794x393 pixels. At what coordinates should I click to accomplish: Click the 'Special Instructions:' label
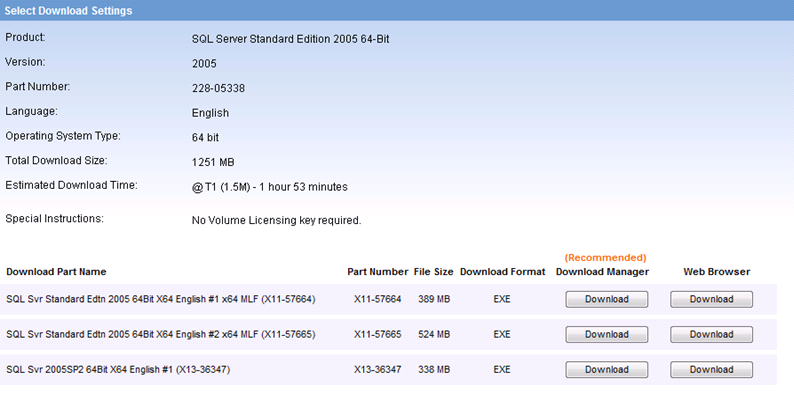[x=55, y=219]
